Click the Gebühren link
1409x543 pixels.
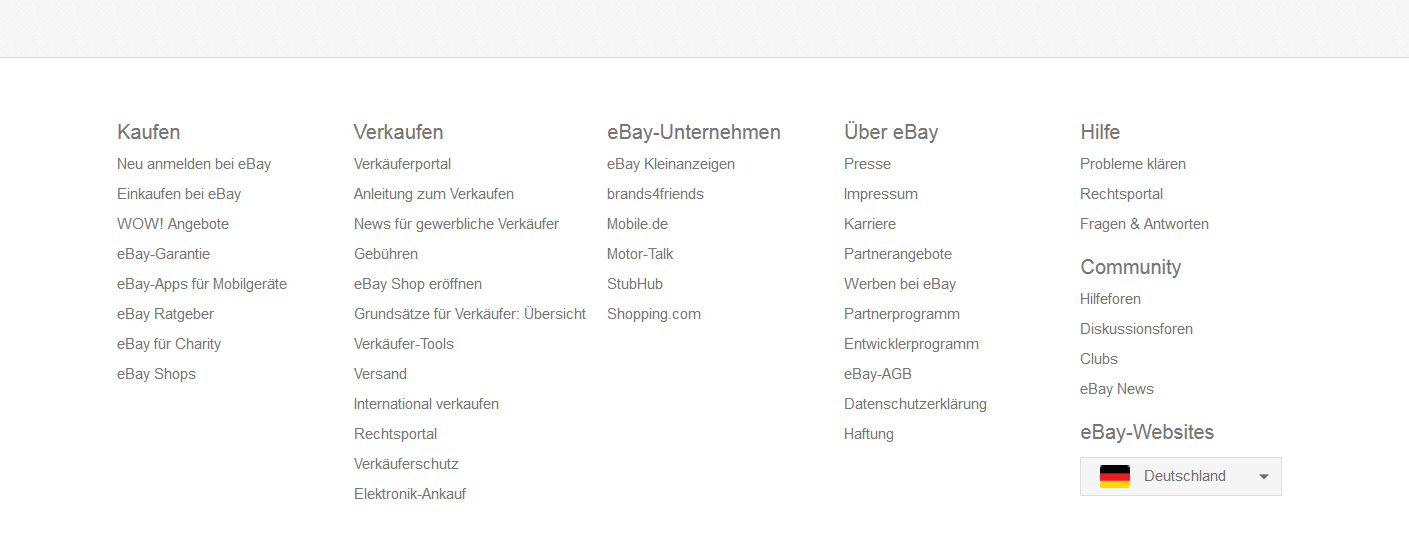[386, 254]
